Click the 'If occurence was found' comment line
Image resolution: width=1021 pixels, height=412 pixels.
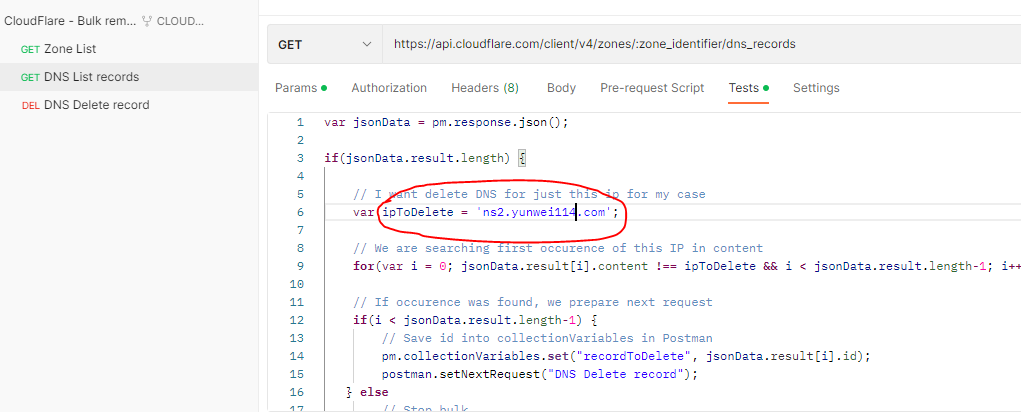pos(533,302)
